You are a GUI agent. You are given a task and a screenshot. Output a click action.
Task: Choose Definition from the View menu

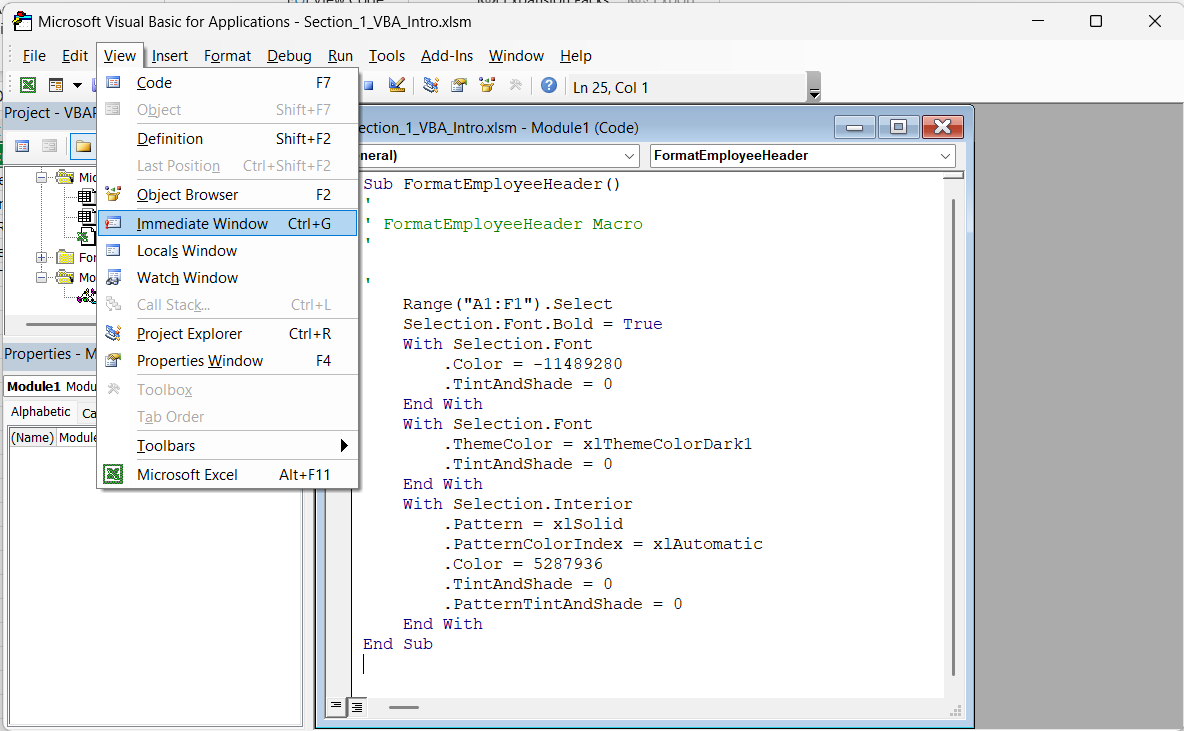(x=228, y=139)
